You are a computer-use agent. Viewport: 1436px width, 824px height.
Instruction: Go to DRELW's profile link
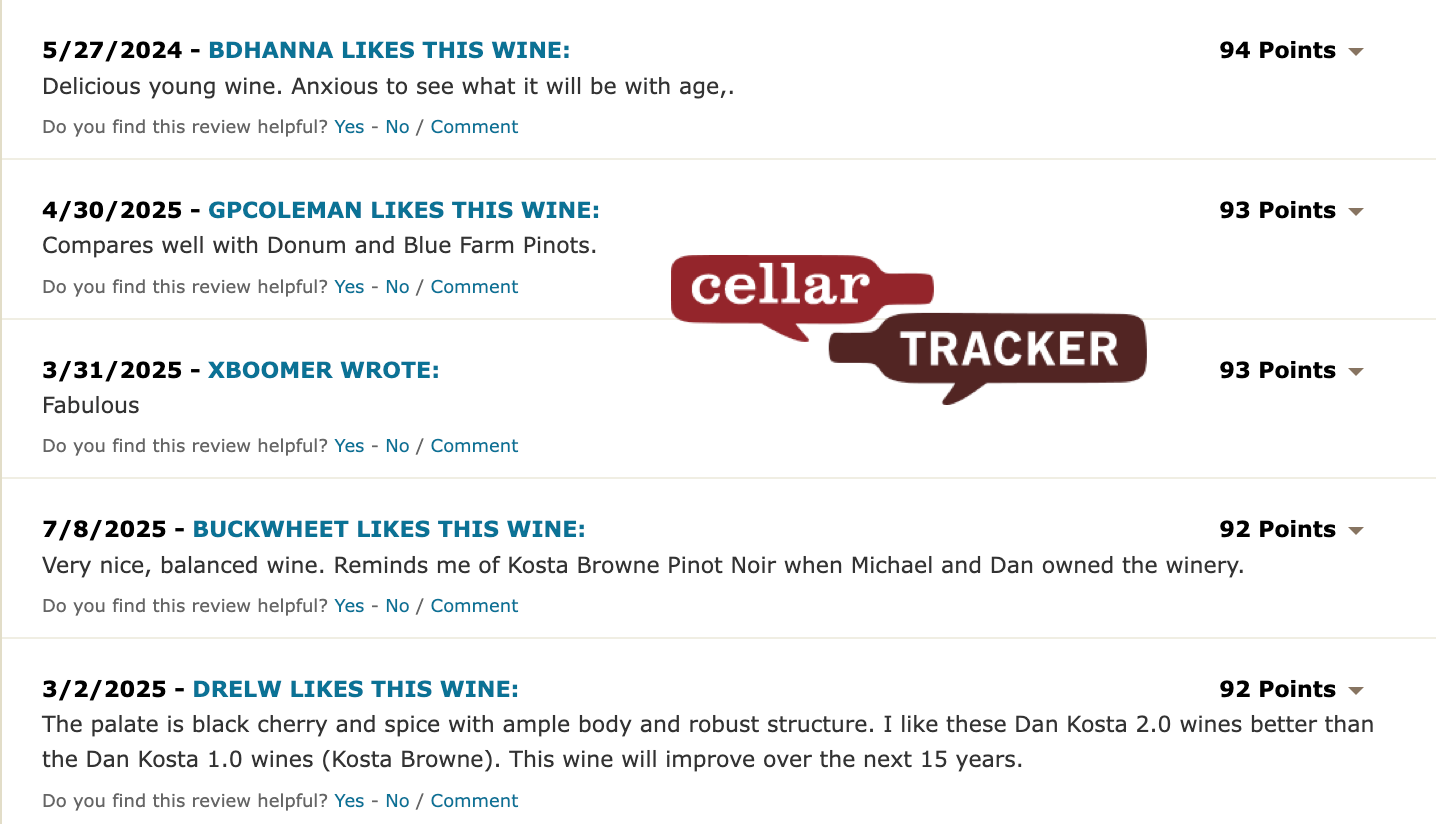coord(355,689)
